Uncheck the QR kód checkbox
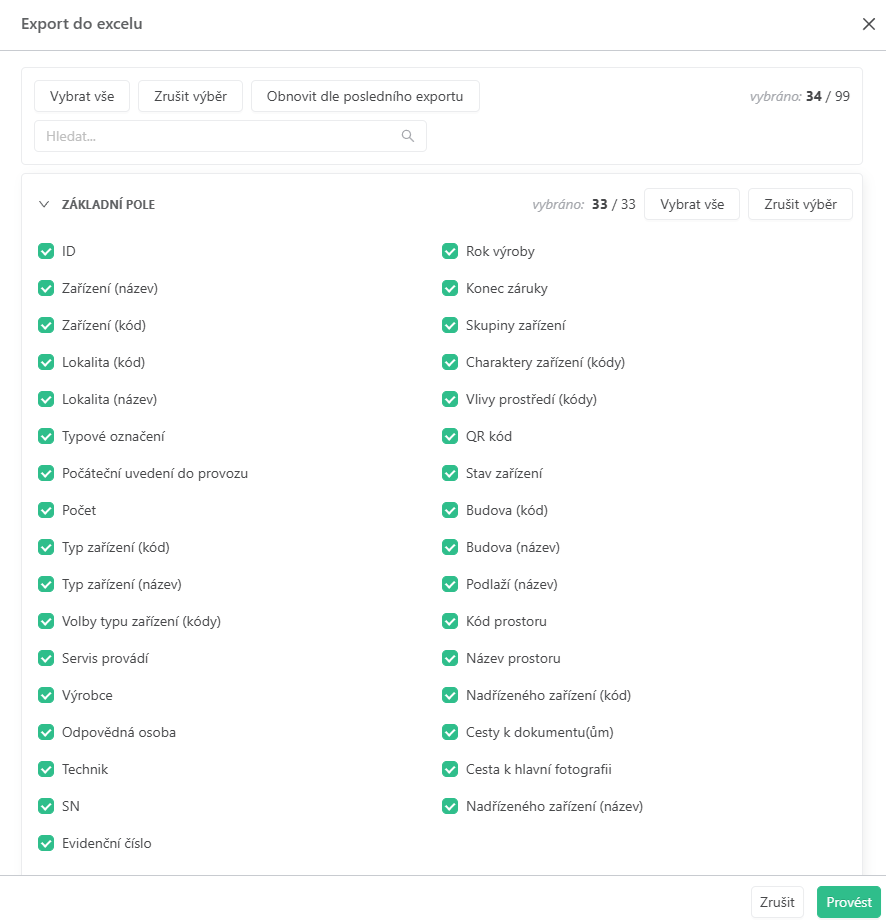This screenshot has height=923, width=886. click(450, 436)
